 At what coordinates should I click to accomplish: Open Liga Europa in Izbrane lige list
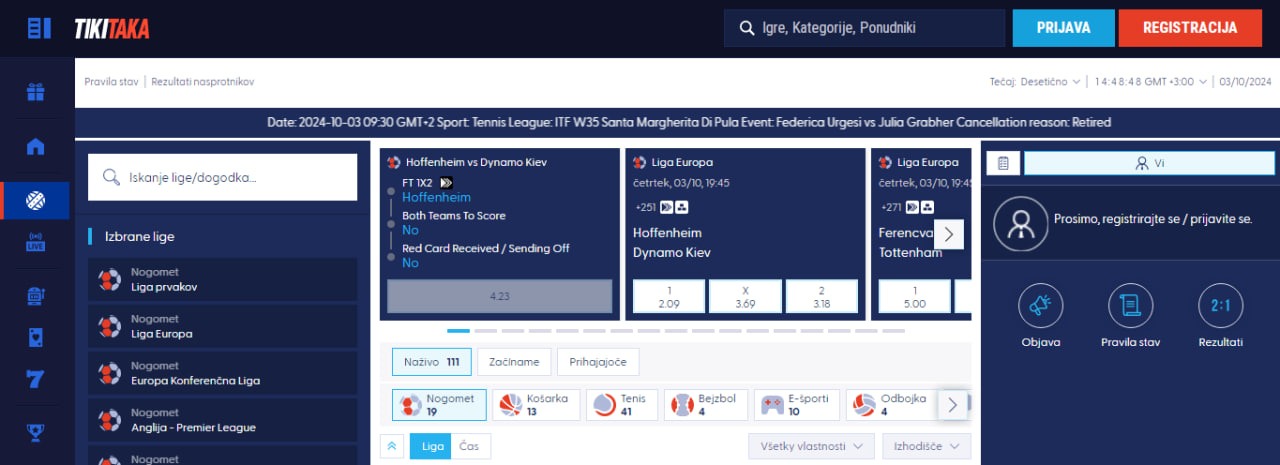pyautogui.click(x=222, y=326)
